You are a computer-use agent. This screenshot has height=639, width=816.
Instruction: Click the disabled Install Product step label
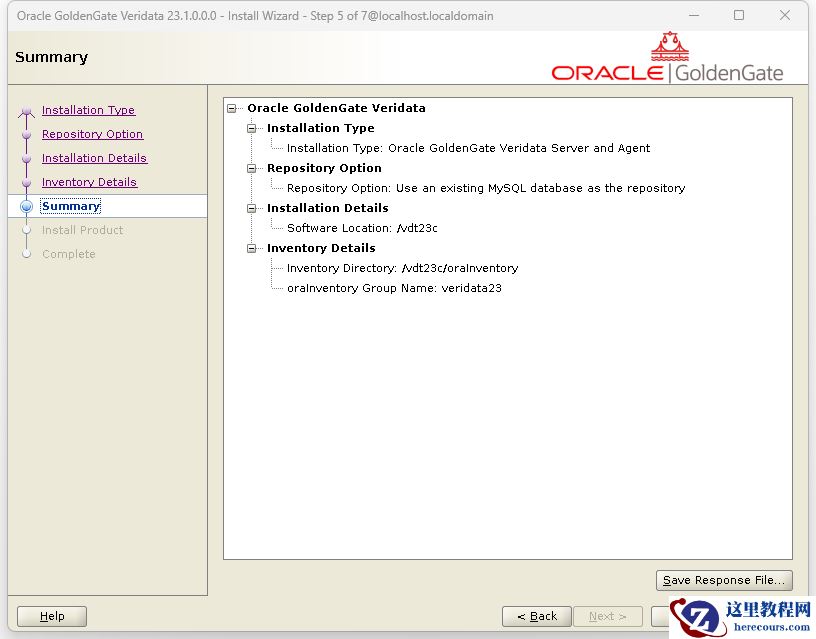pos(82,230)
